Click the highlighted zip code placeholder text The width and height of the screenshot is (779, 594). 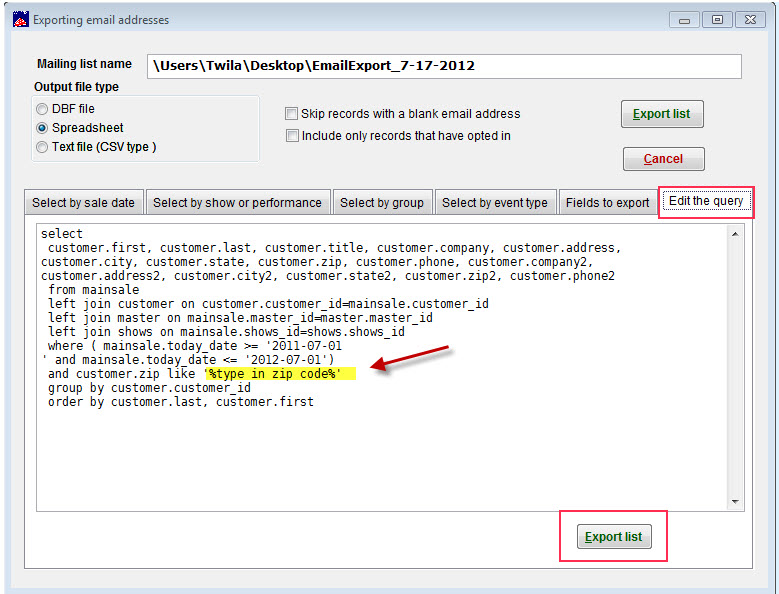pyautogui.click(x=277, y=373)
